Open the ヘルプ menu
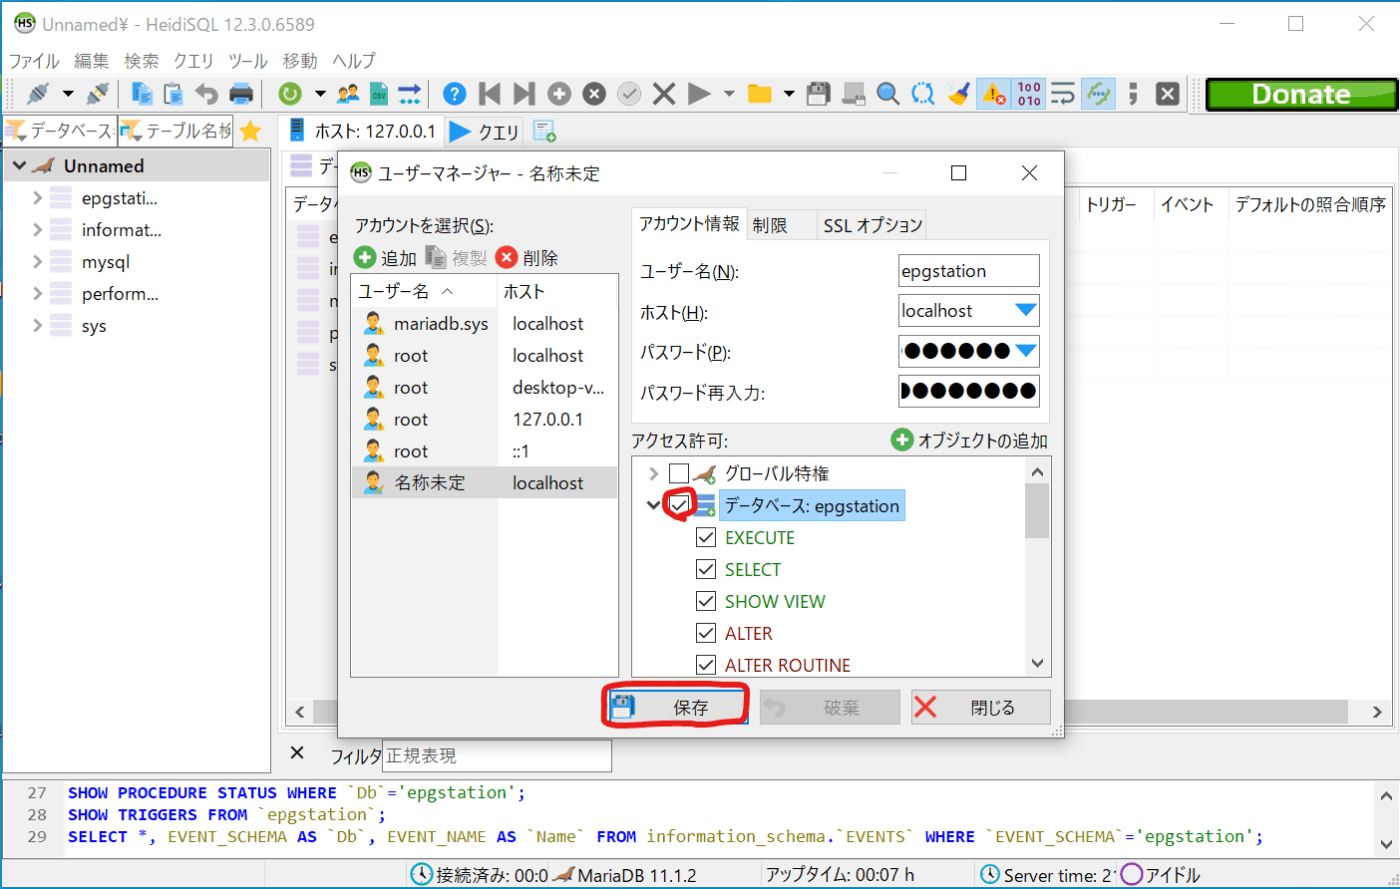This screenshot has height=889, width=1400. [354, 60]
